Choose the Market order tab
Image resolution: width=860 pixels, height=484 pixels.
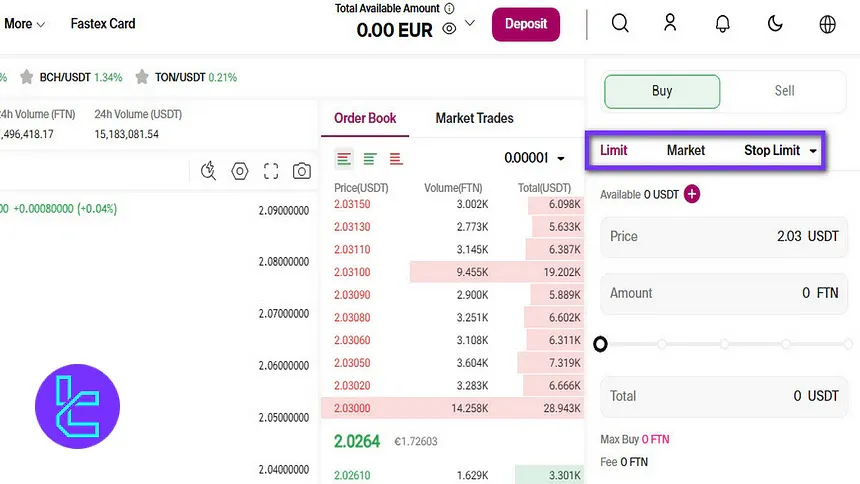click(686, 150)
